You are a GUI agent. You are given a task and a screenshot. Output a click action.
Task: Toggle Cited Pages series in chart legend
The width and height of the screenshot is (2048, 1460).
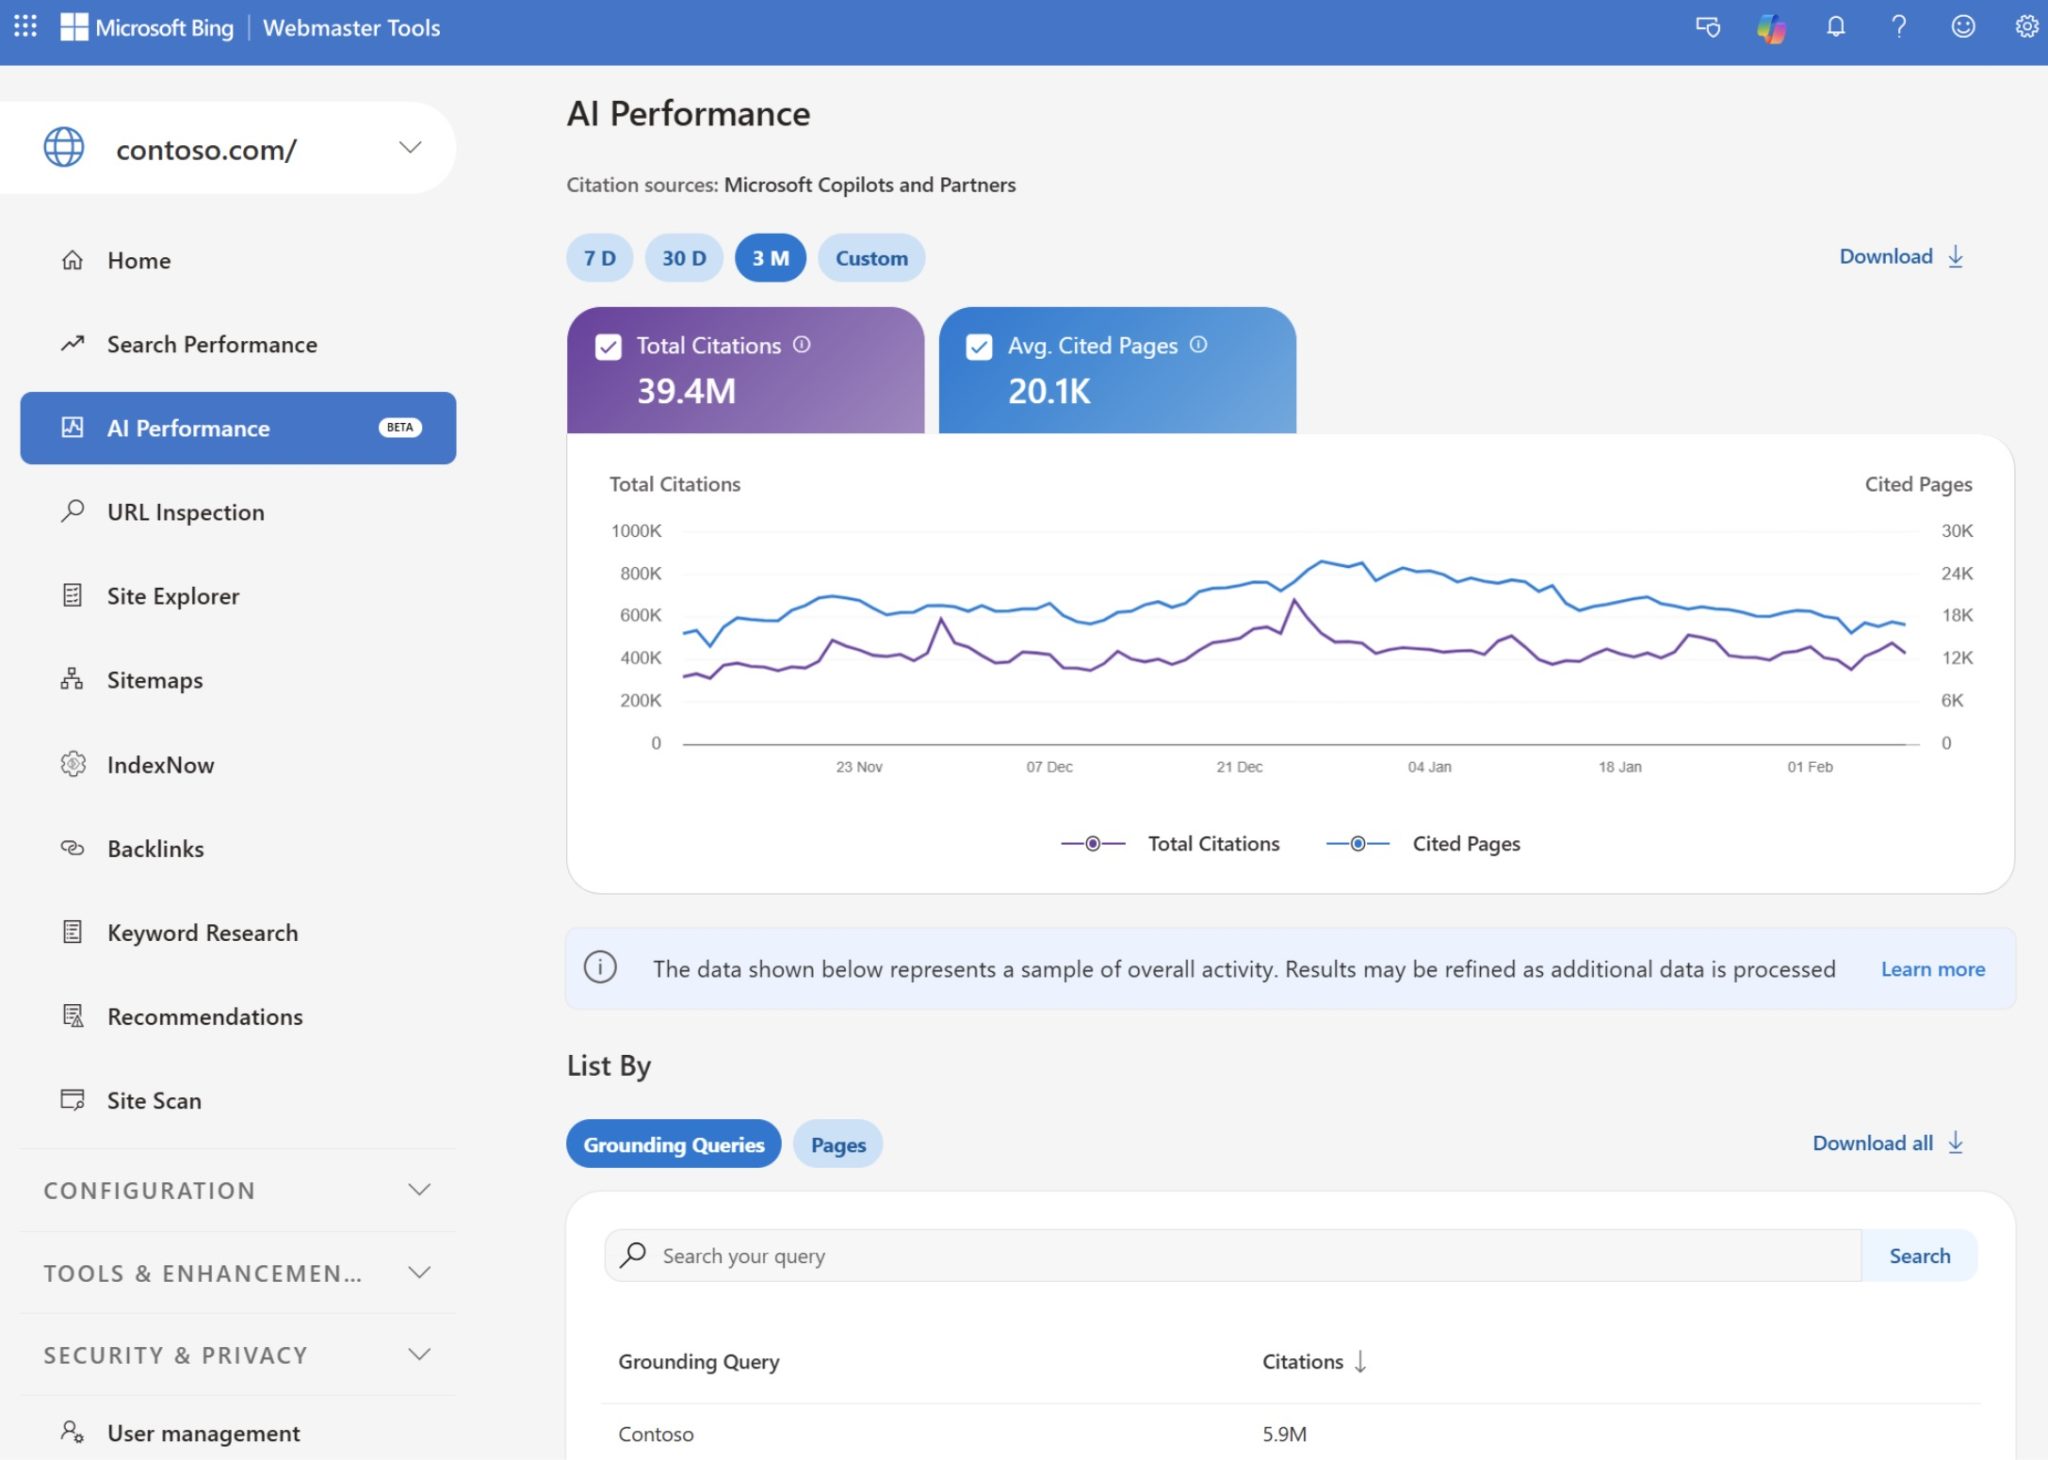coord(1464,844)
